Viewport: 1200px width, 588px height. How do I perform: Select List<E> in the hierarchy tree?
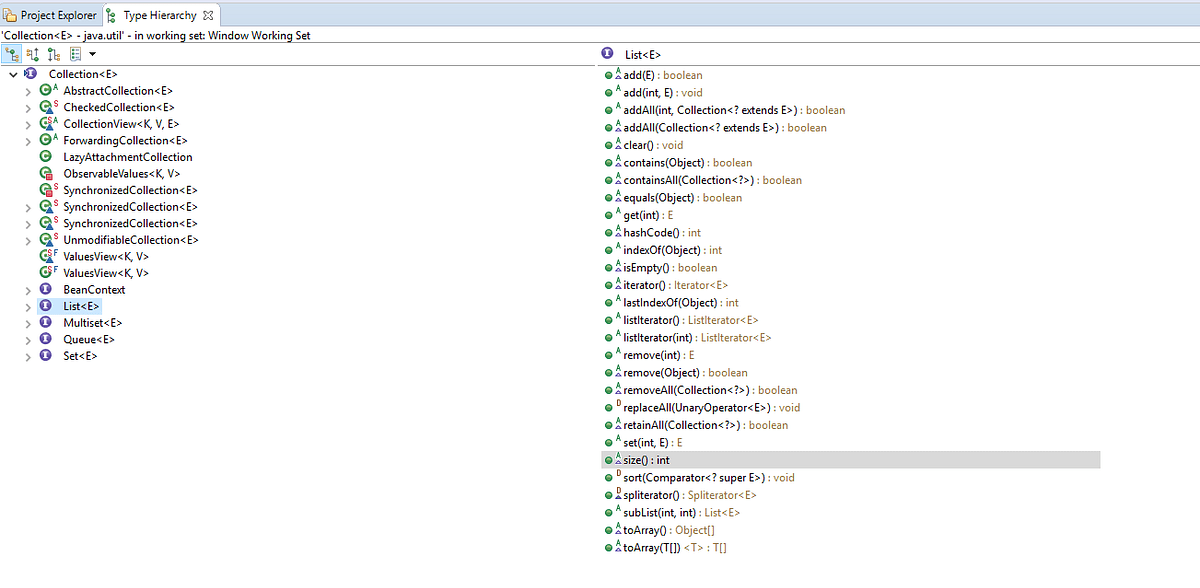(x=79, y=306)
